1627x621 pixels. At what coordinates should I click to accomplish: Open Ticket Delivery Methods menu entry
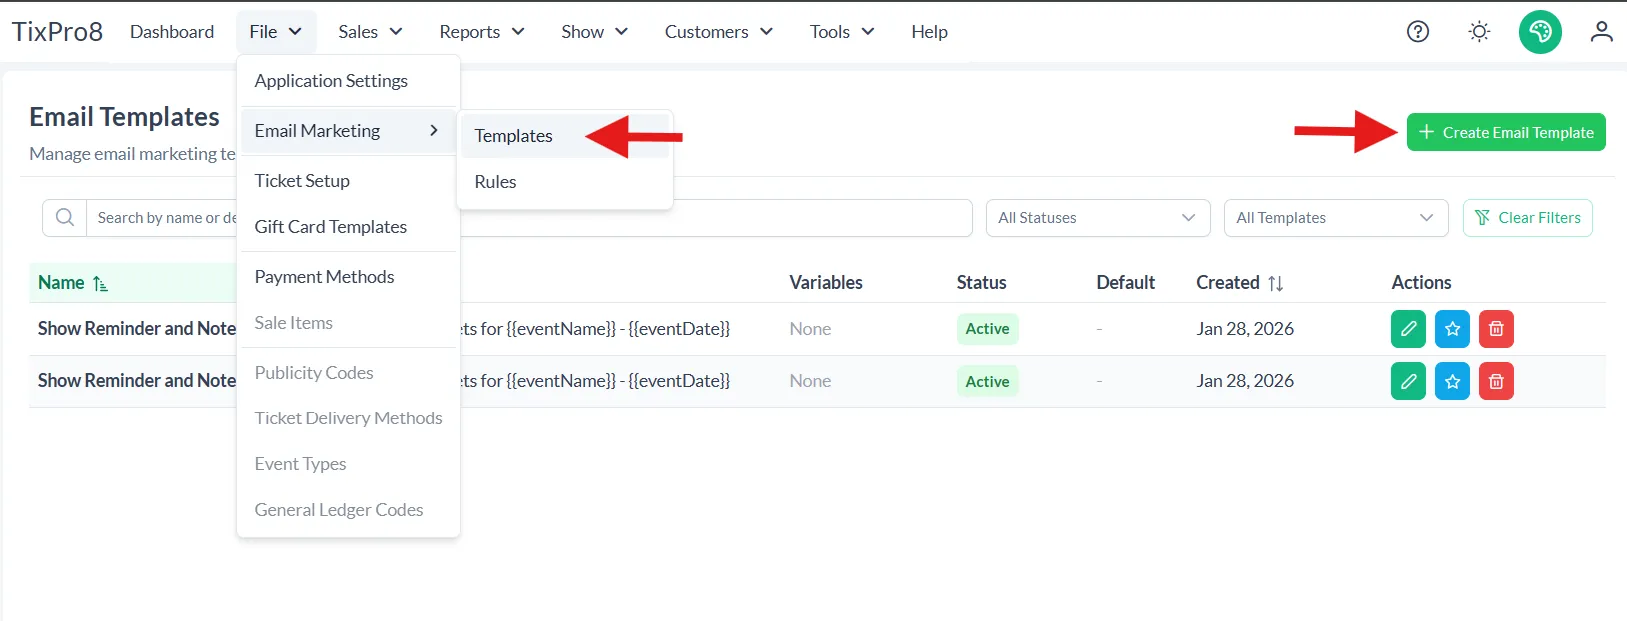pos(348,418)
